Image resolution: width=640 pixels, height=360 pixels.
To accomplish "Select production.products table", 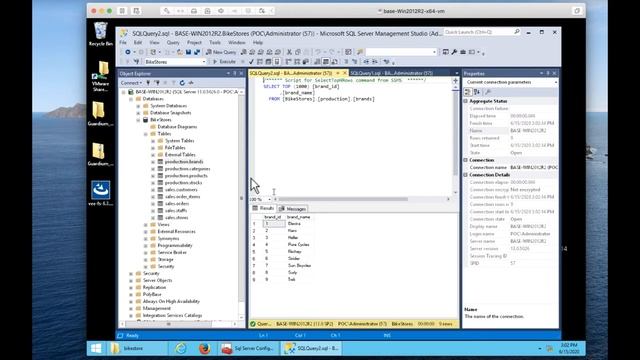I will (x=186, y=176).
